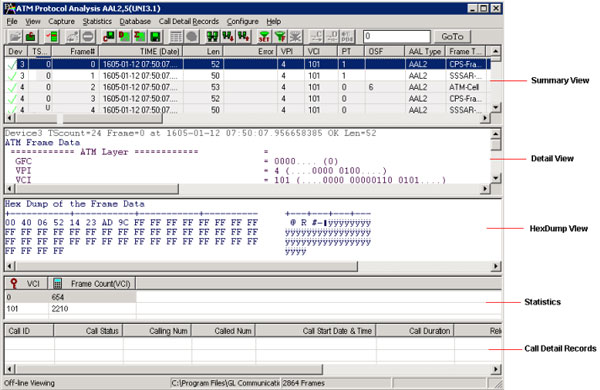Click the funnel icon labeled SET

tap(264, 37)
